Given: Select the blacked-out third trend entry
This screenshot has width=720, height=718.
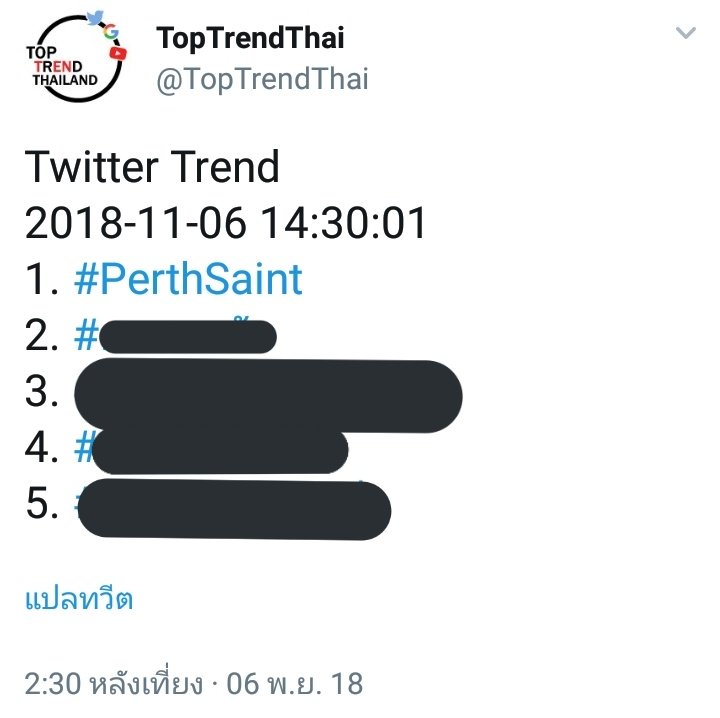Looking at the screenshot, I should (x=268, y=396).
